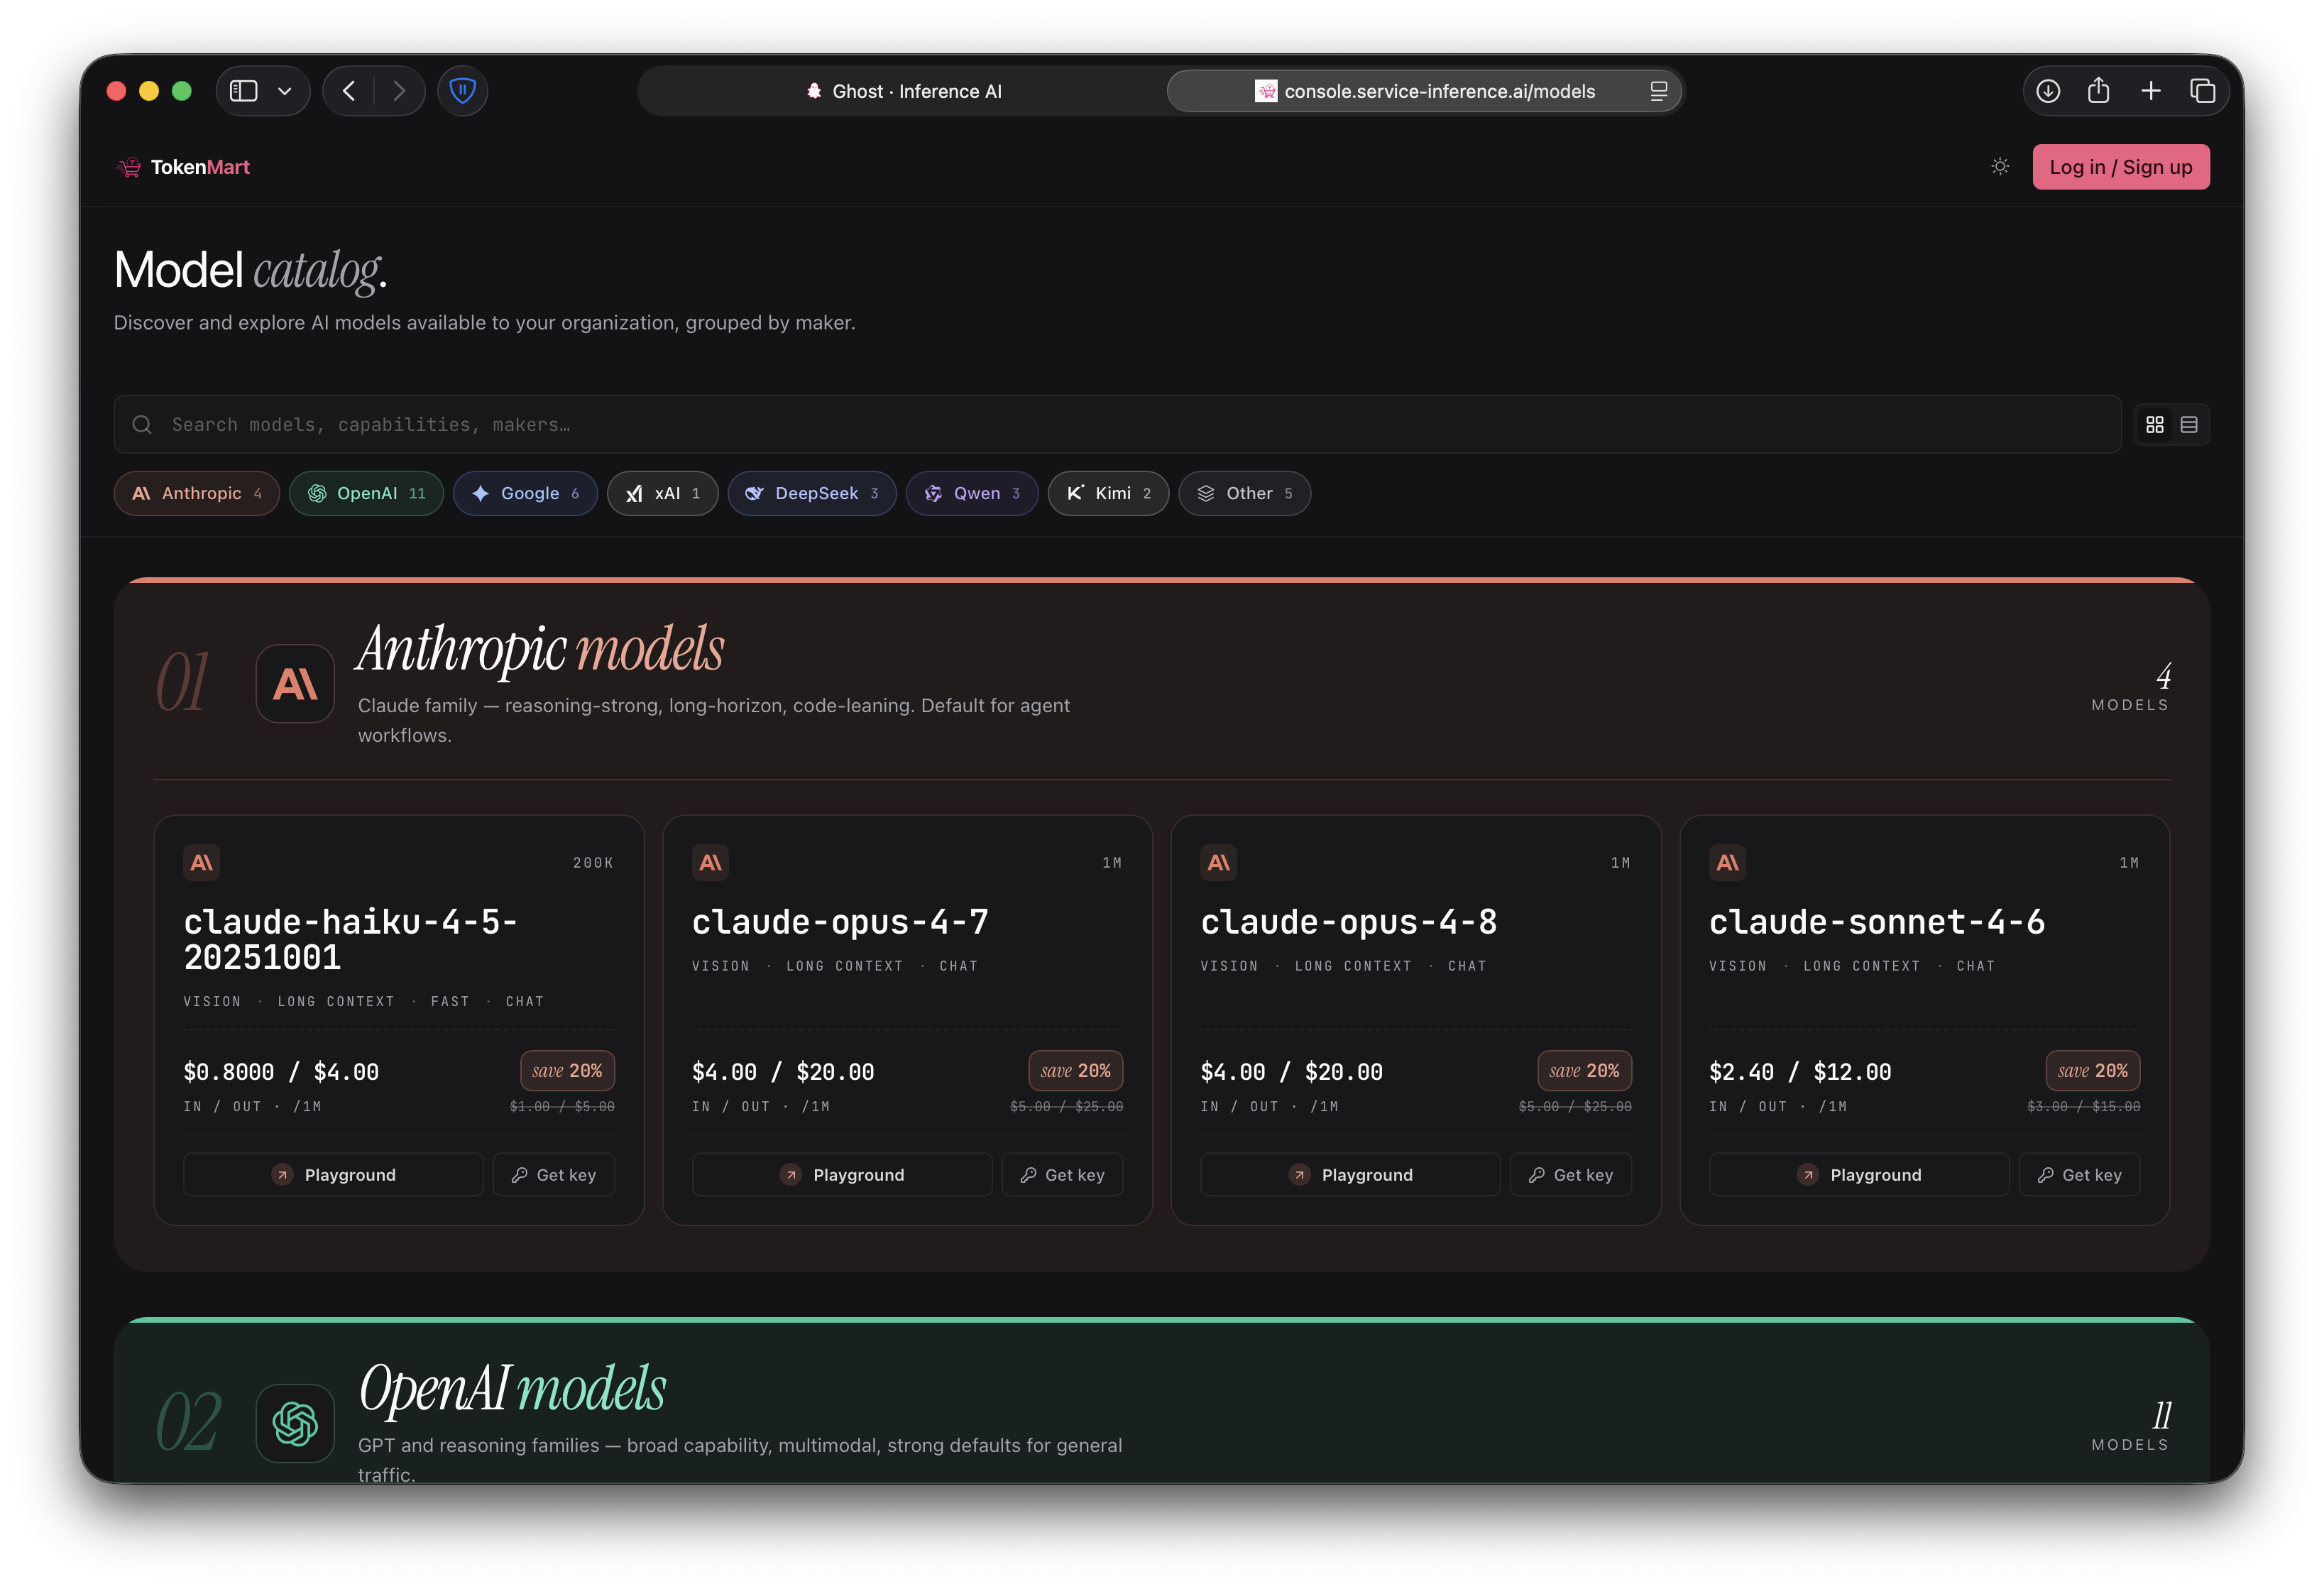
Task: Click the save 20% badge on claude-haiku card
Action: (x=567, y=1070)
